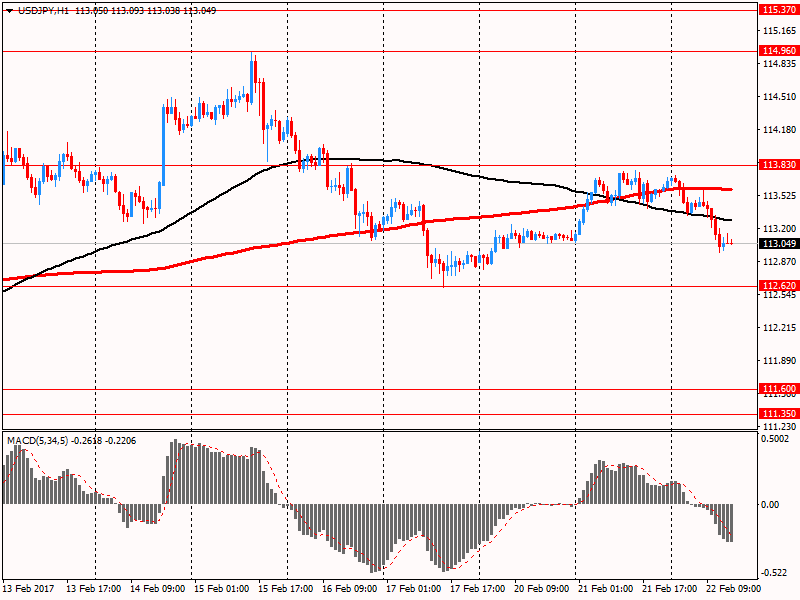This screenshot has height=600, width=800.
Task: Click the -0.522 MACD scale value
Action: [774, 572]
